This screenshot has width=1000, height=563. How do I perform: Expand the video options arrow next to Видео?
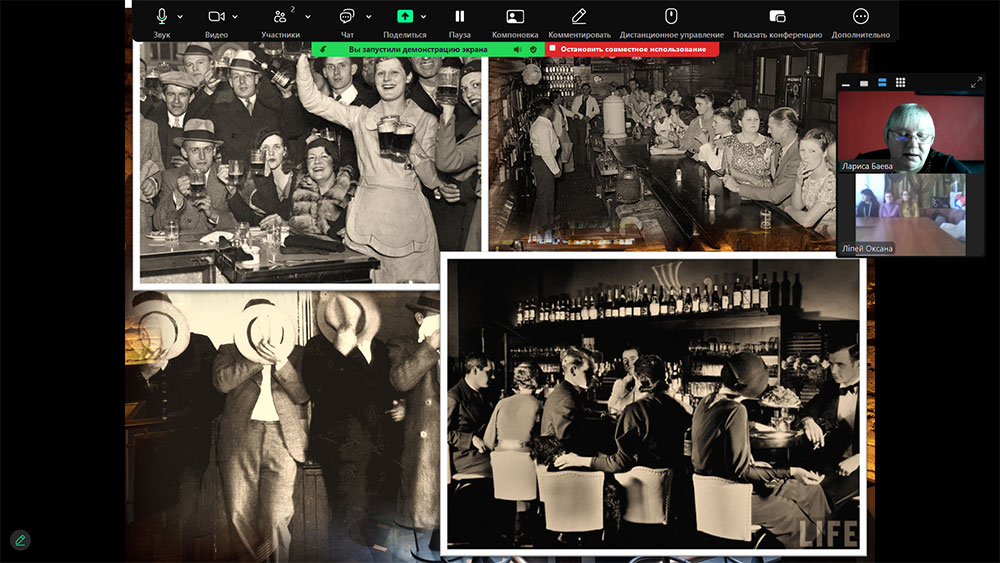tap(236, 17)
